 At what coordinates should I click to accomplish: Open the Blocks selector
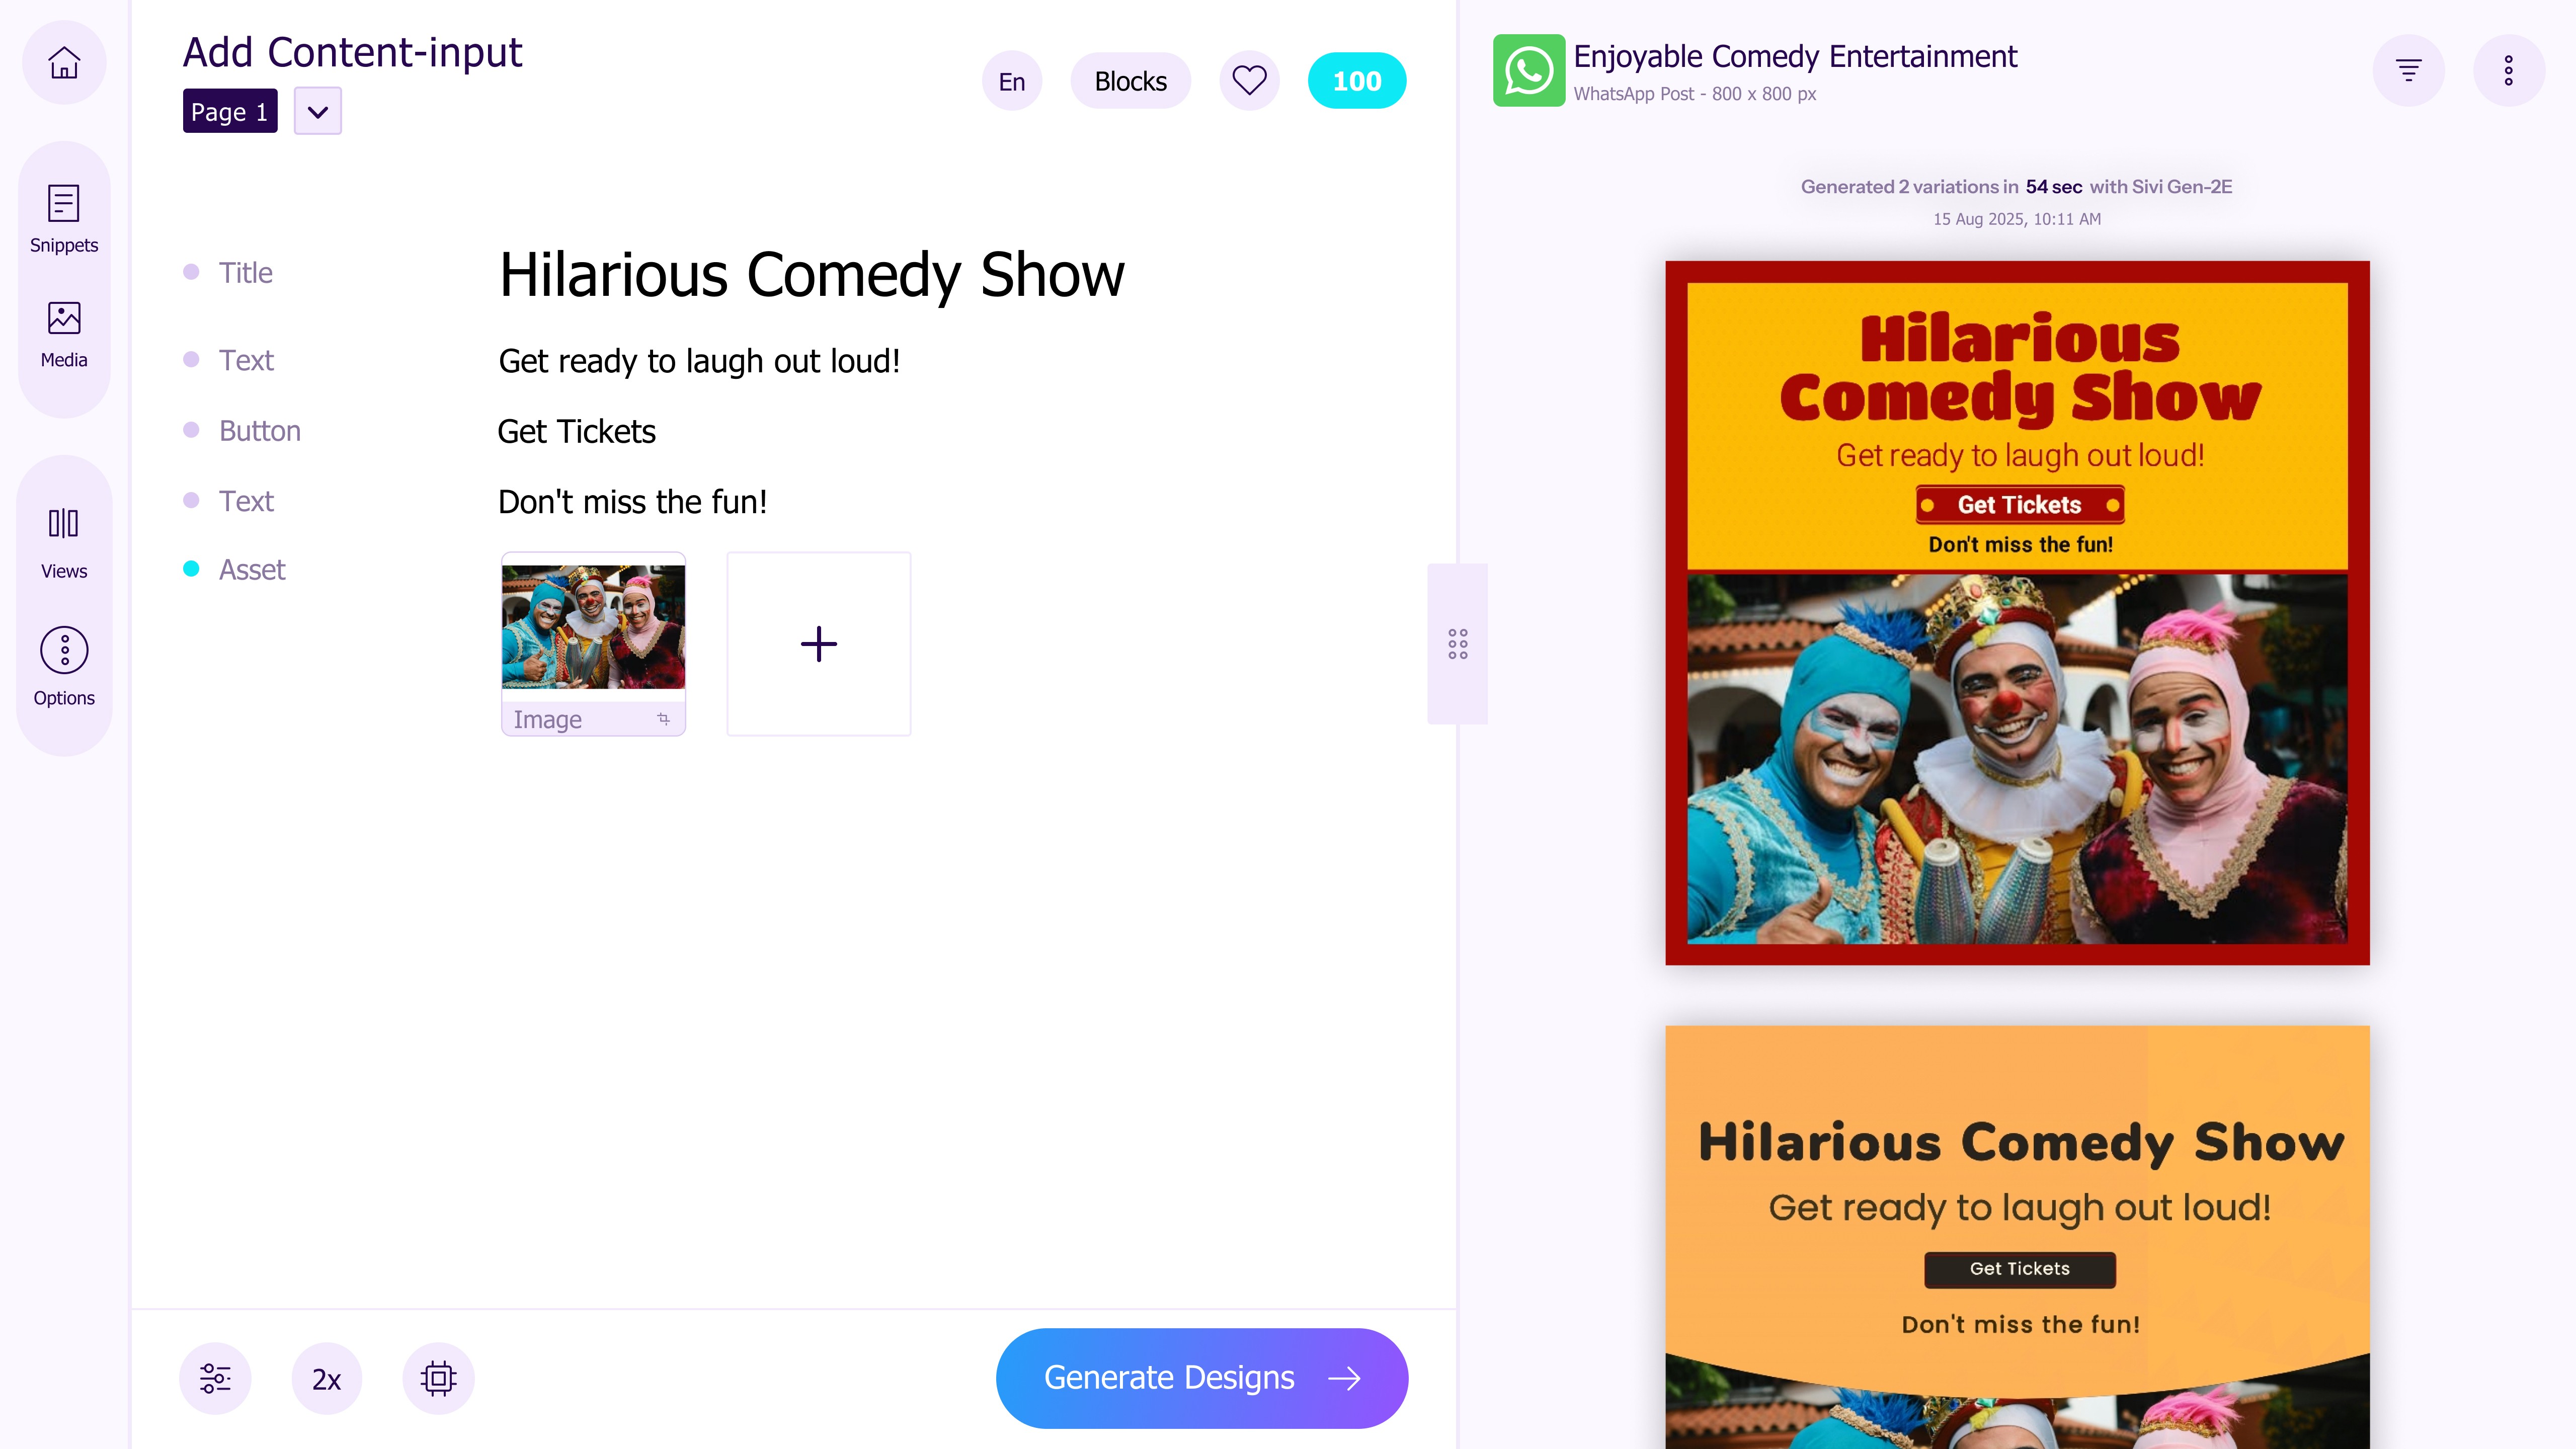(x=1130, y=80)
